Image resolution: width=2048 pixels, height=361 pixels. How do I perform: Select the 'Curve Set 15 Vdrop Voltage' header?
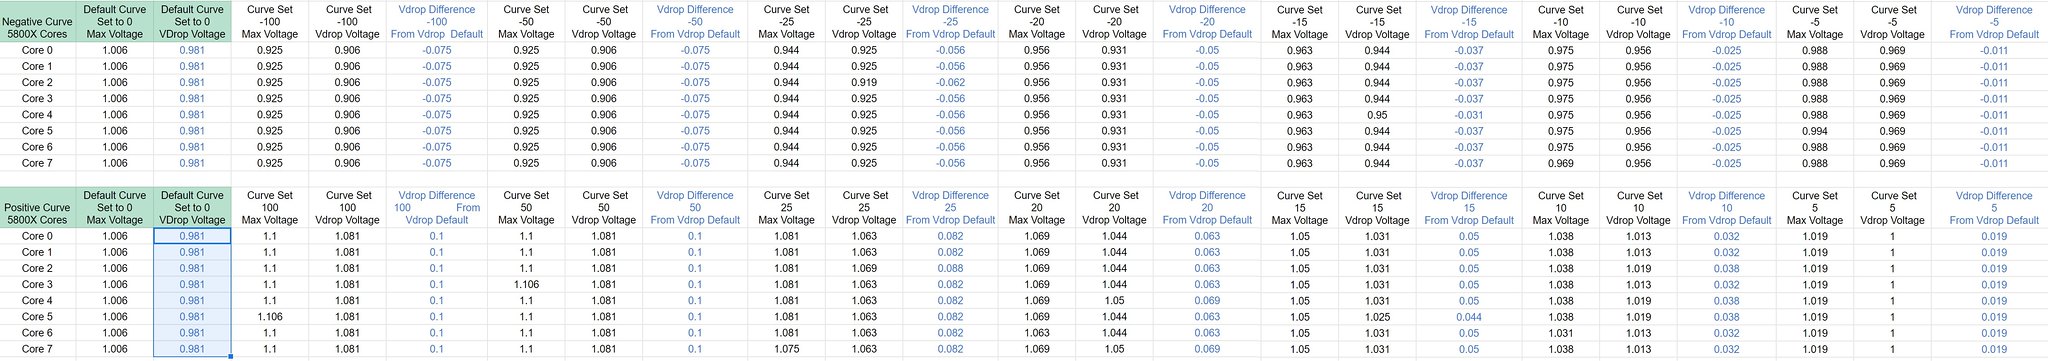pyautogui.click(x=1377, y=207)
